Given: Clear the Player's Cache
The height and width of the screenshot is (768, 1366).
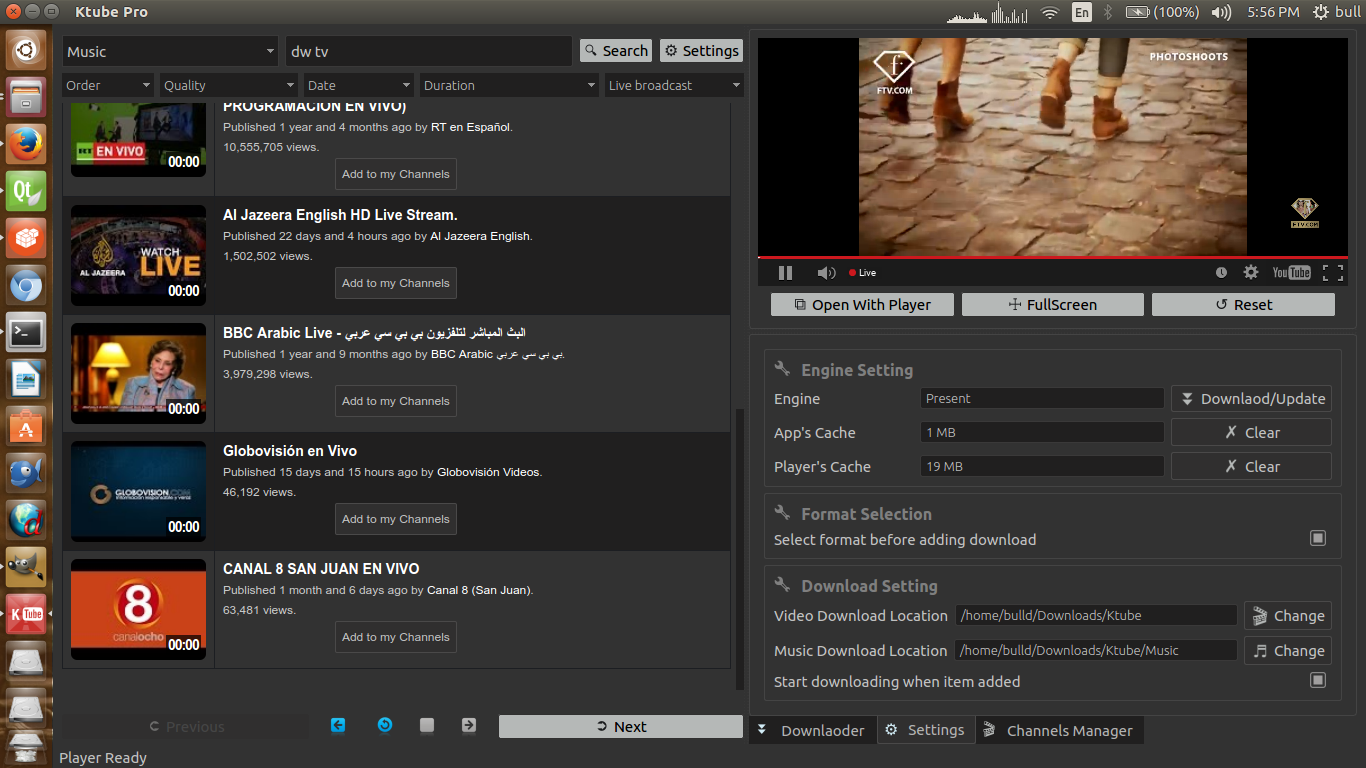Looking at the screenshot, I should coord(1251,466).
